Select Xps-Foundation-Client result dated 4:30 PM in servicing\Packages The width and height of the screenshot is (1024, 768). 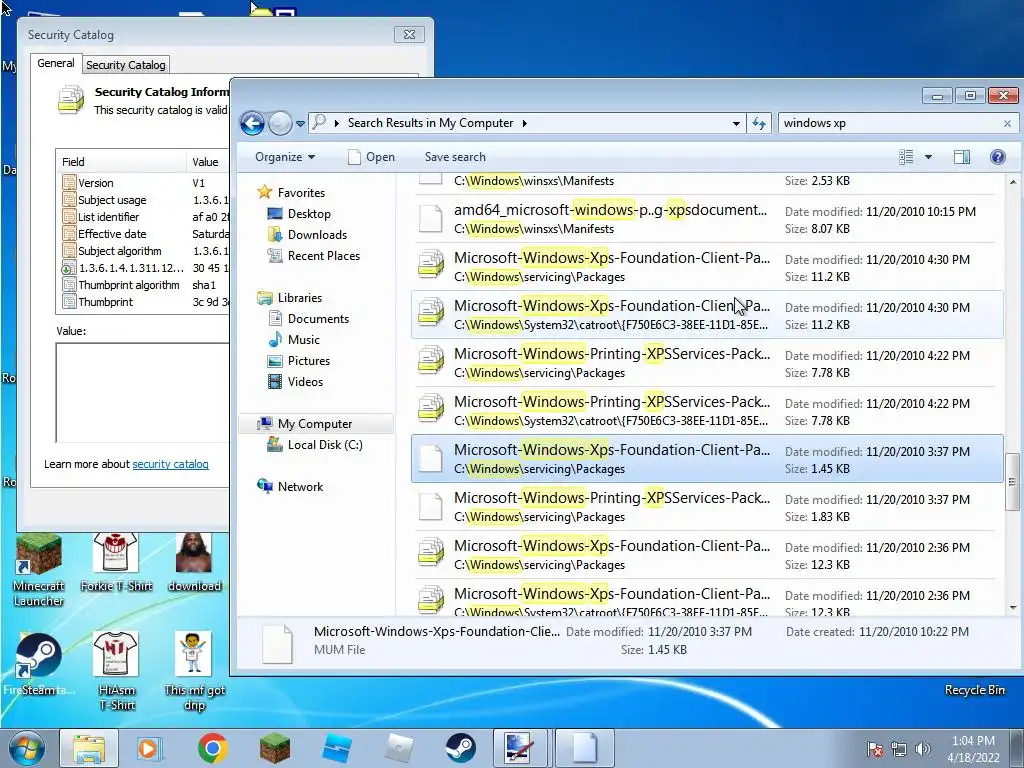[707, 266]
